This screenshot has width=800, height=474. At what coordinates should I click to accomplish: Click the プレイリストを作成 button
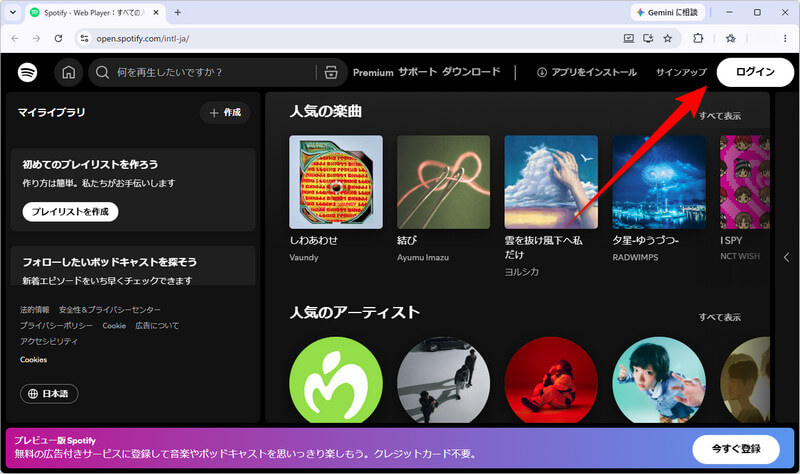[70, 212]
